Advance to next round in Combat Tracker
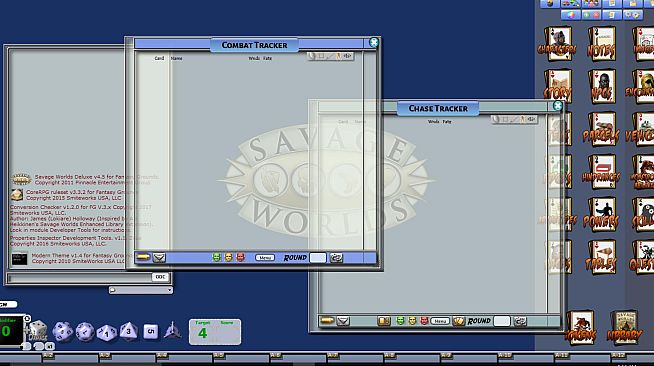The image size is (654, 366). [x=336, y=258]
